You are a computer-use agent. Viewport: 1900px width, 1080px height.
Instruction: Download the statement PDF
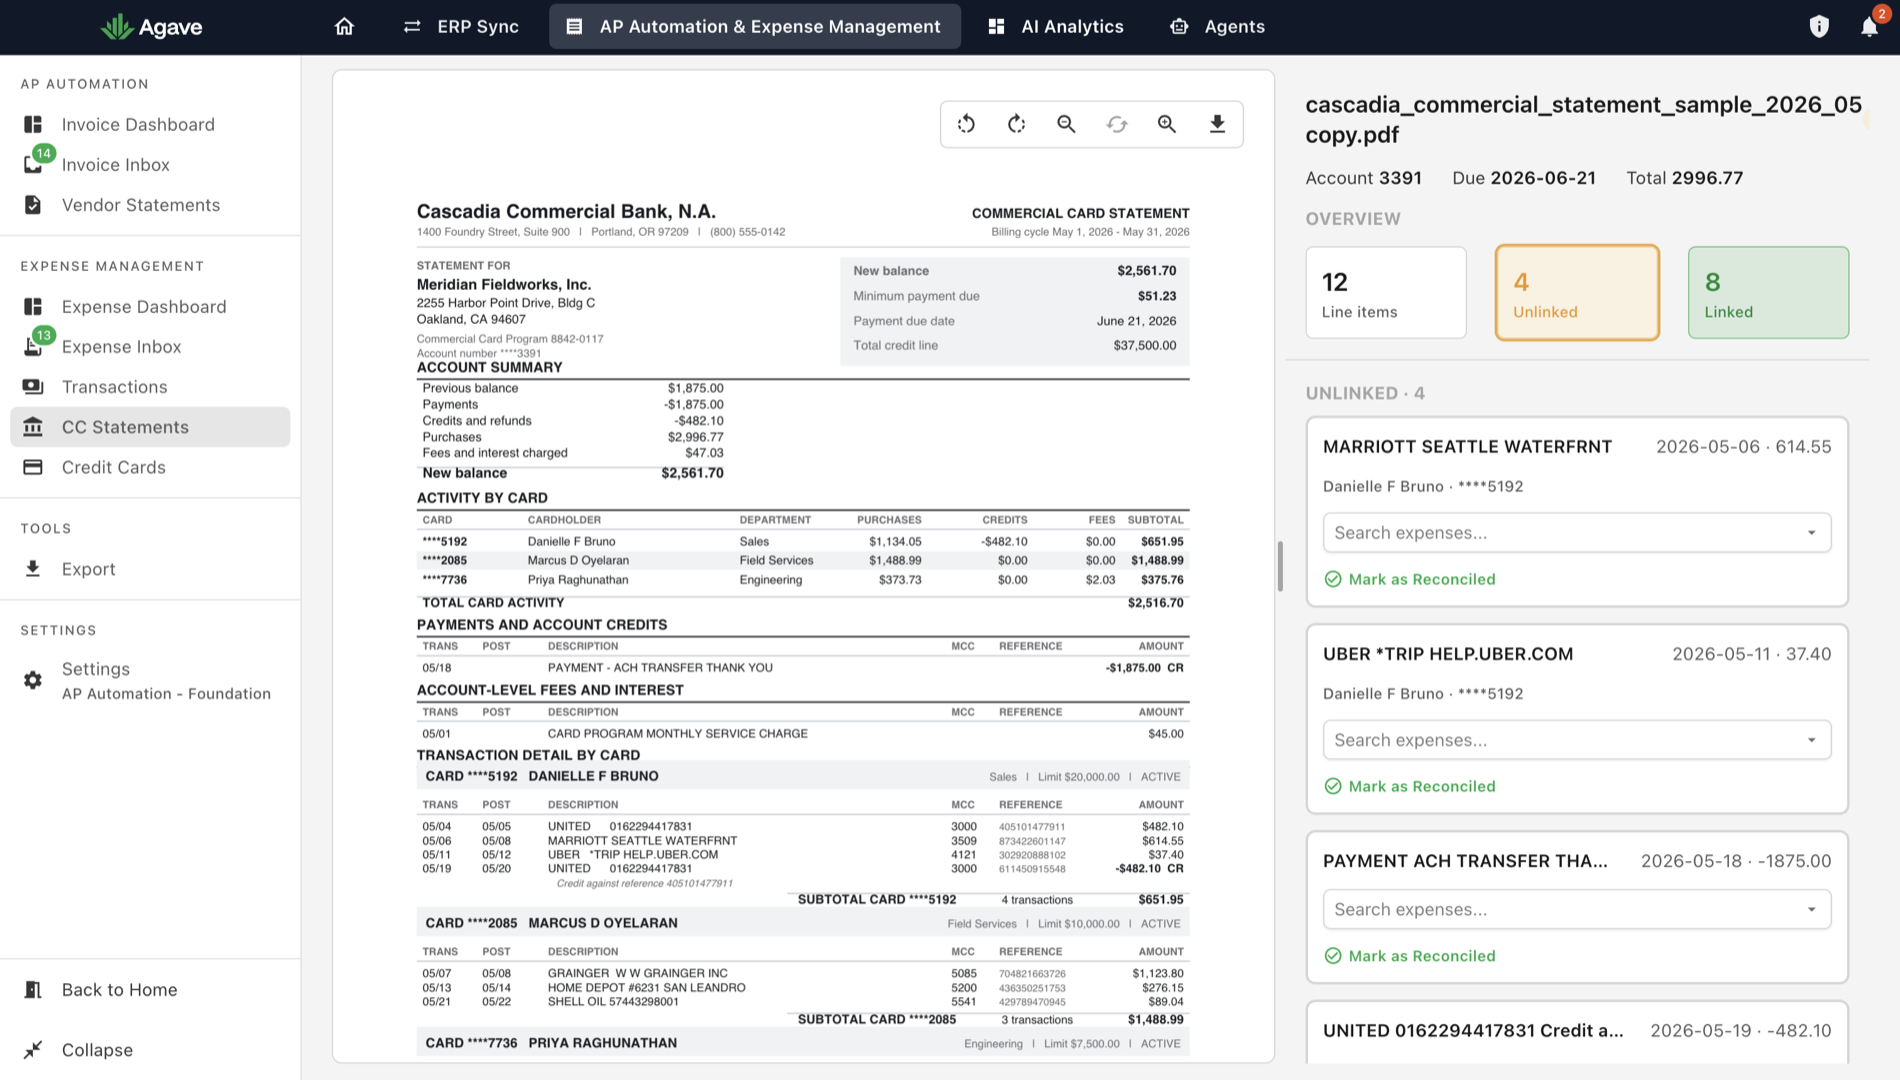(x=1217, y=124)
